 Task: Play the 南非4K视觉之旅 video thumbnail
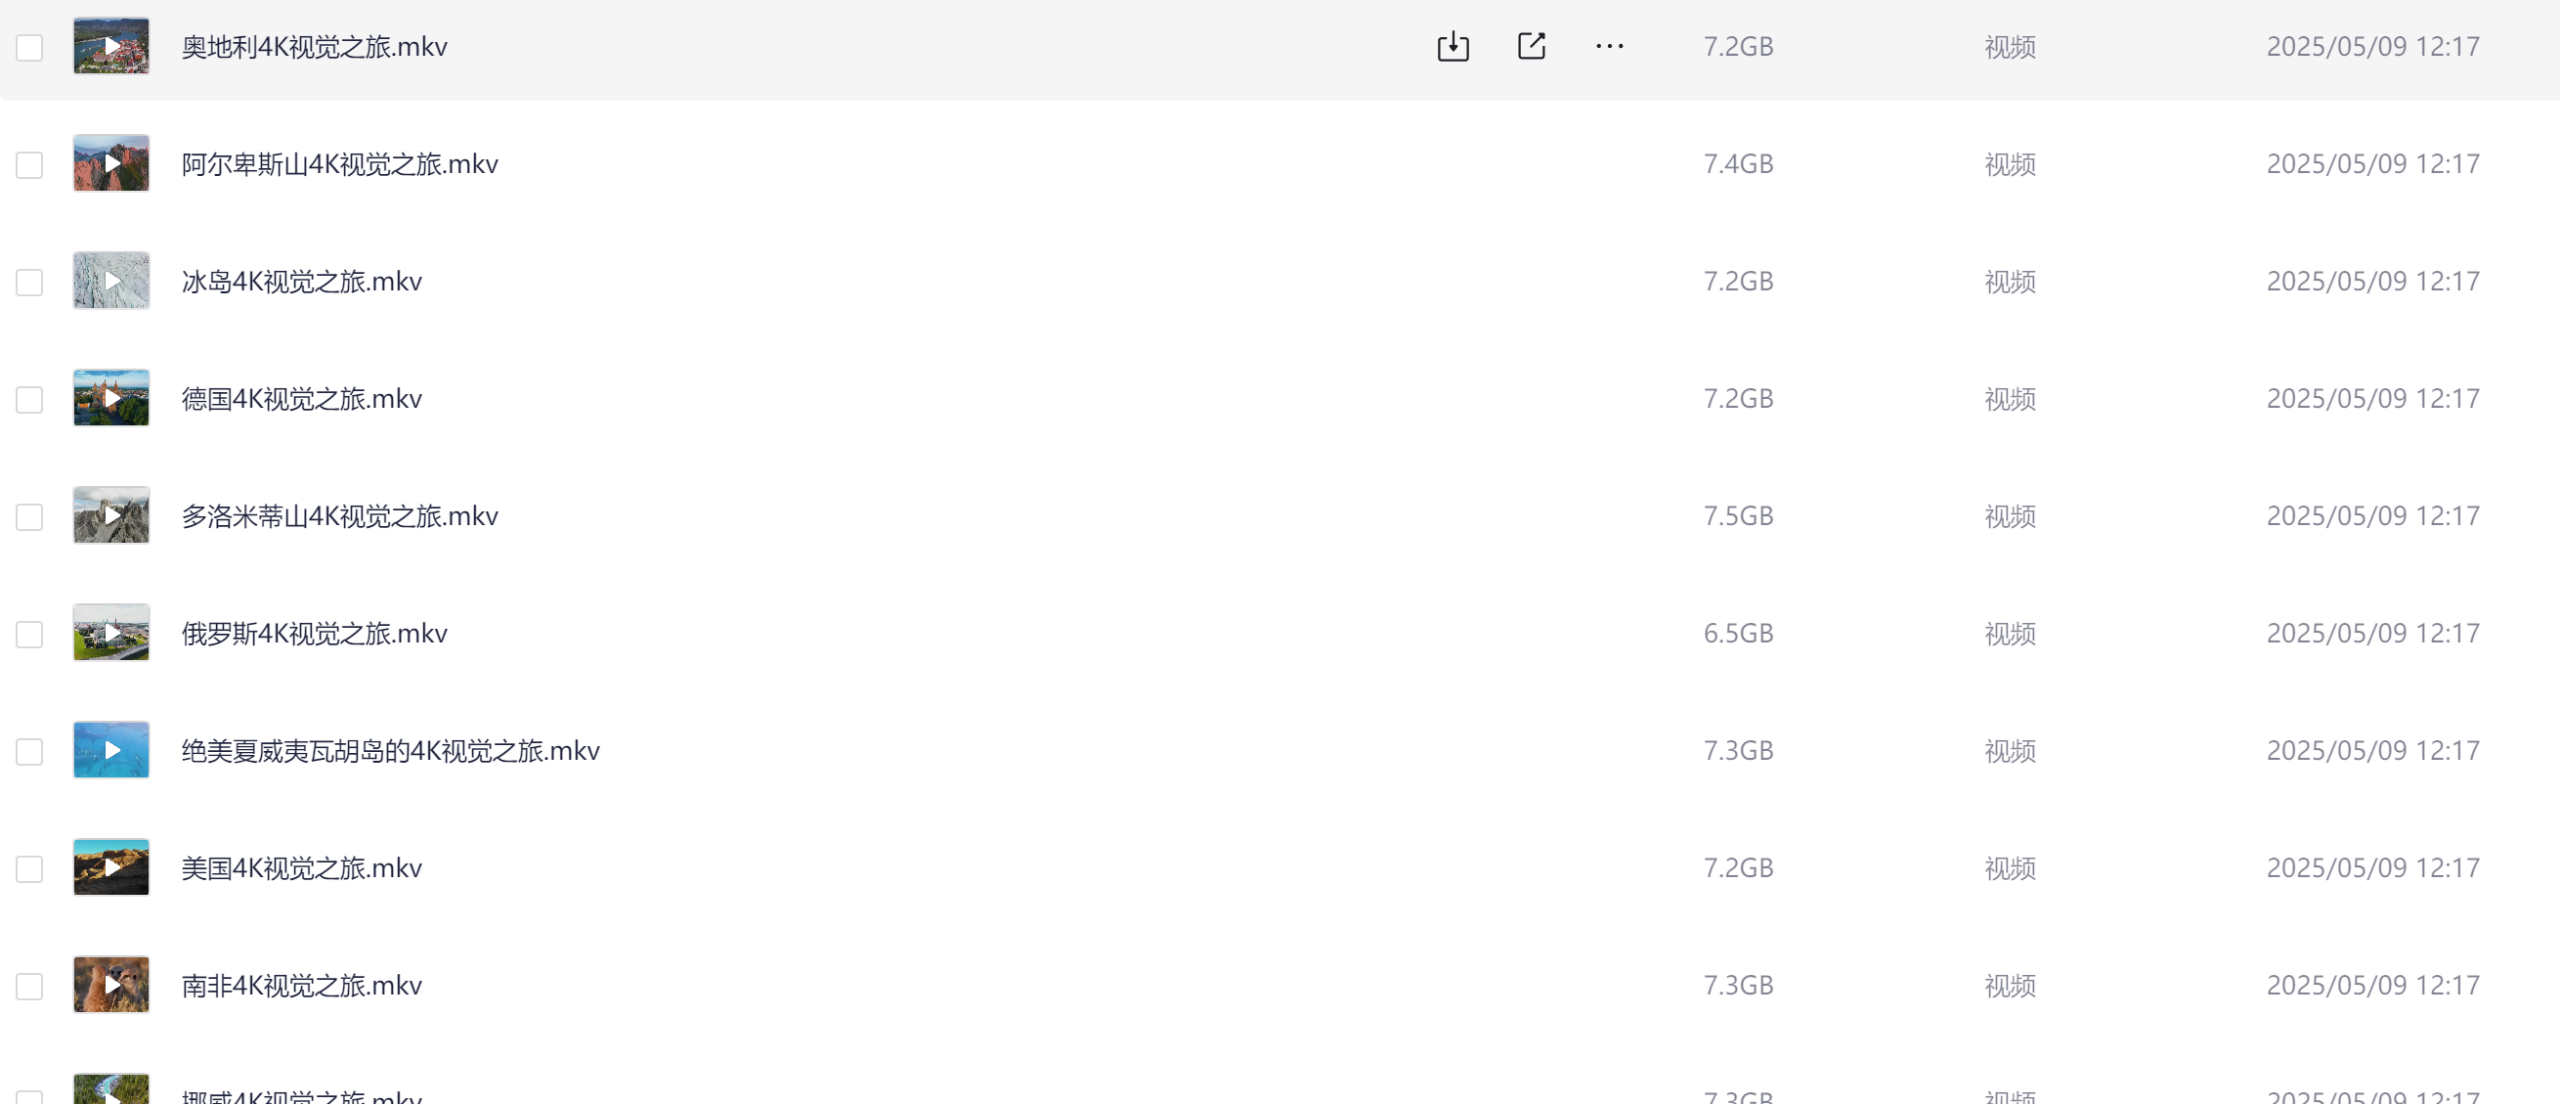pyautogui.click(x=111, y=985)
